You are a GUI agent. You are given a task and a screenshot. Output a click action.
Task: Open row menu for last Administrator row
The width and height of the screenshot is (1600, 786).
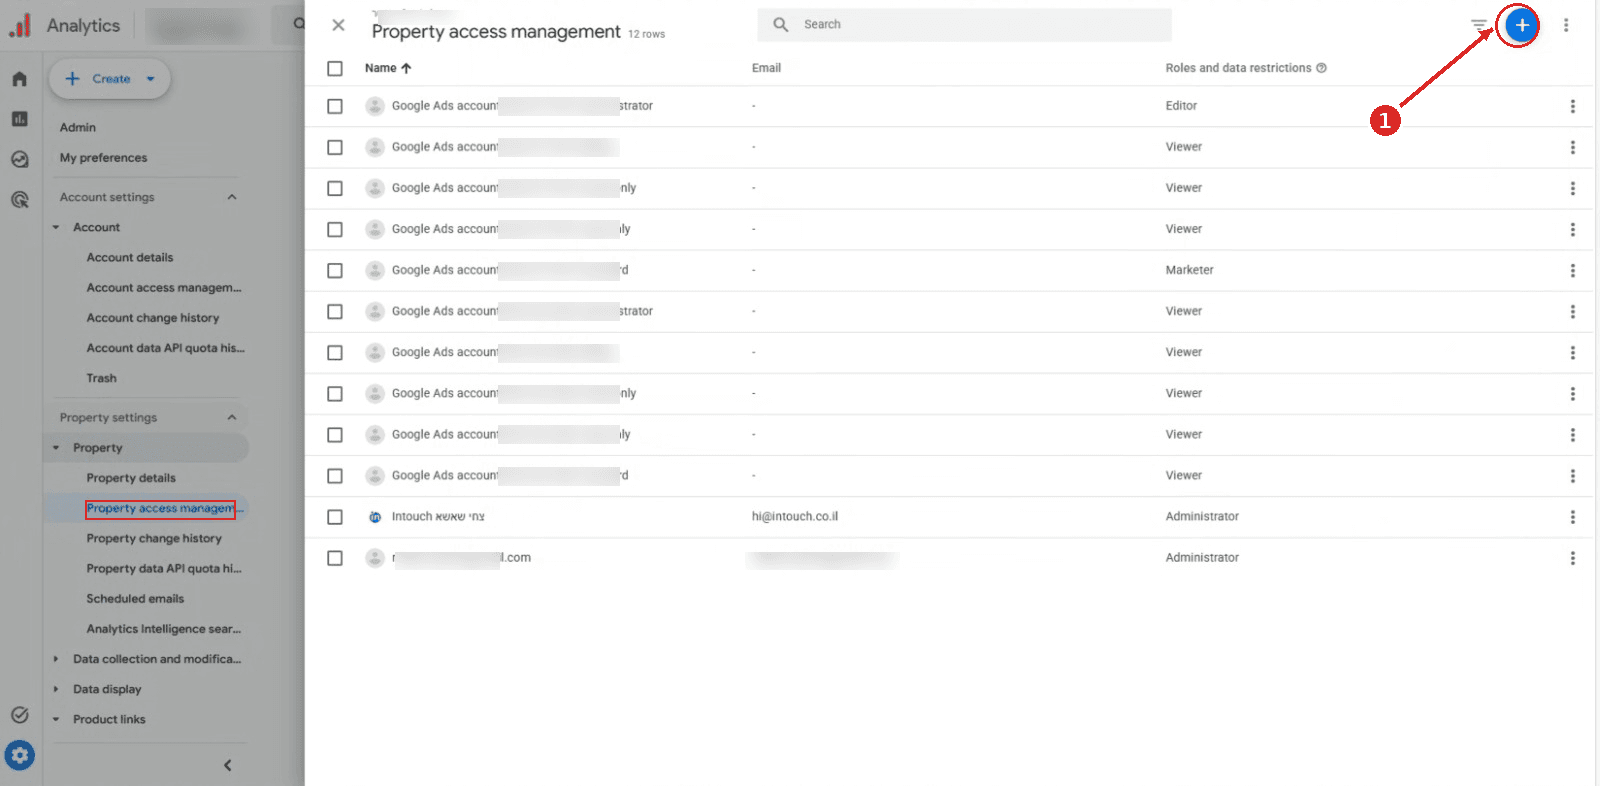click(1572, 558)
